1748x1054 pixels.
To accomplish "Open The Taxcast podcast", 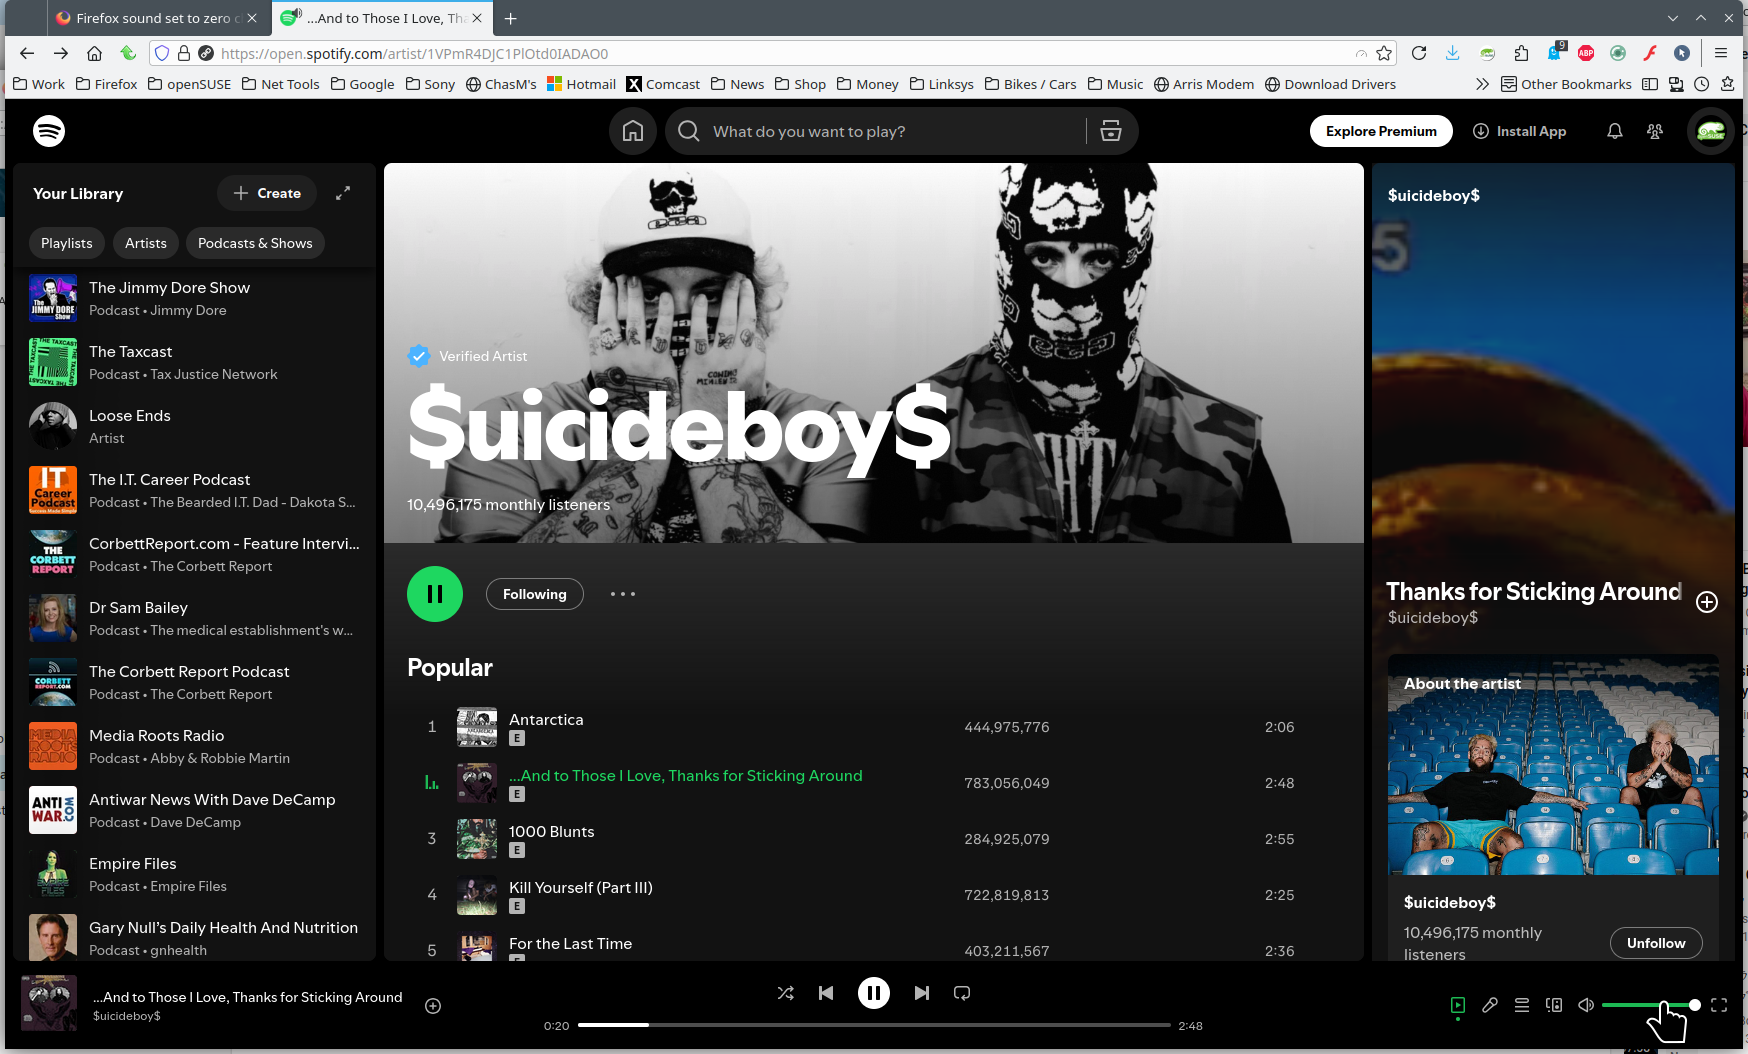I will 195,362.
